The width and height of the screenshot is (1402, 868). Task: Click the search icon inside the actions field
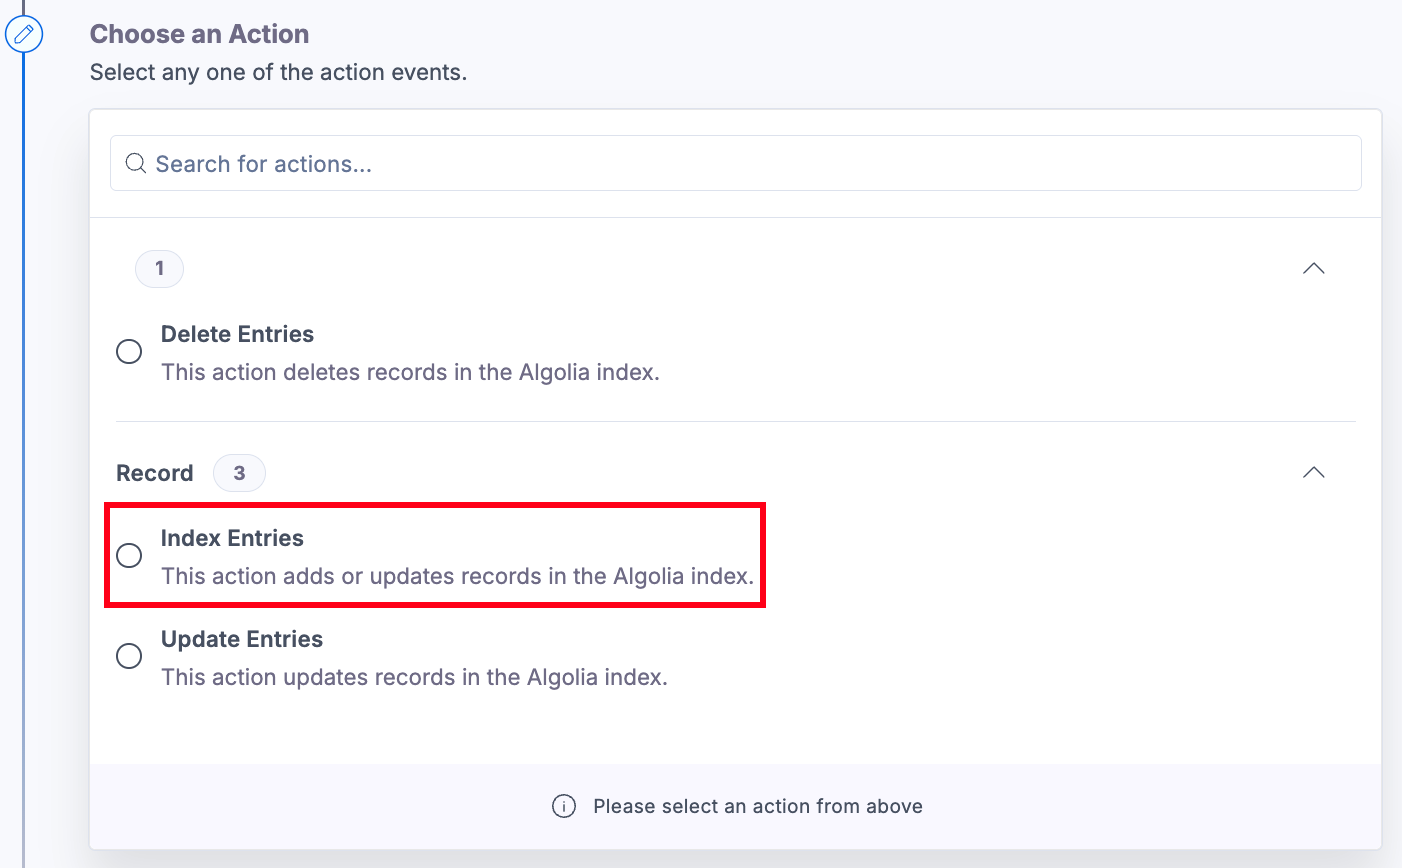pyautogui.click(x=135, y=163)
